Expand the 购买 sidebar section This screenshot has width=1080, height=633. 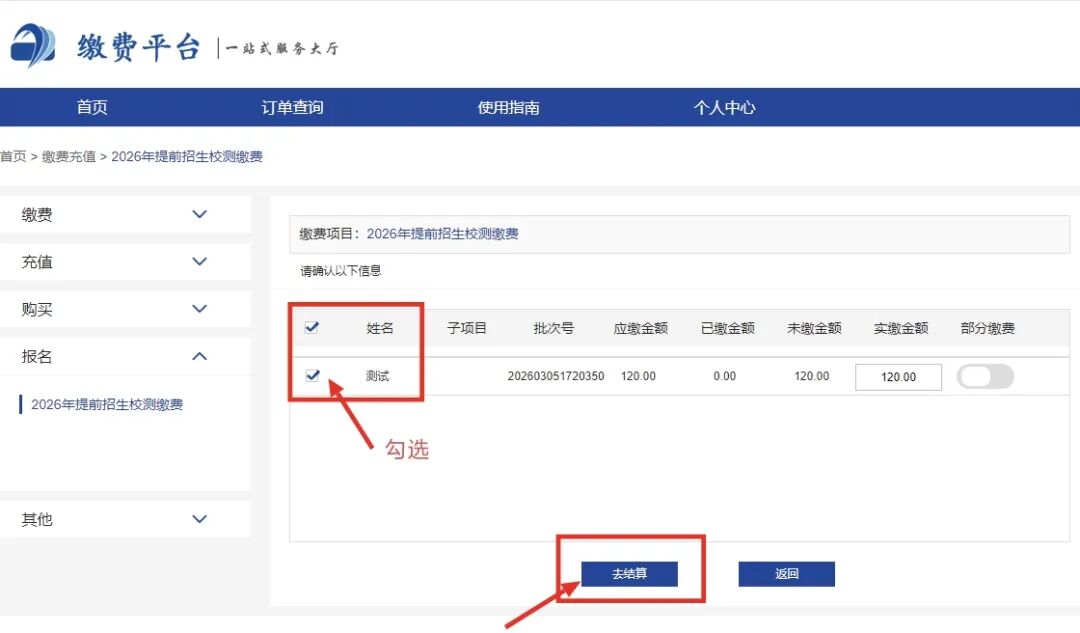199,309
